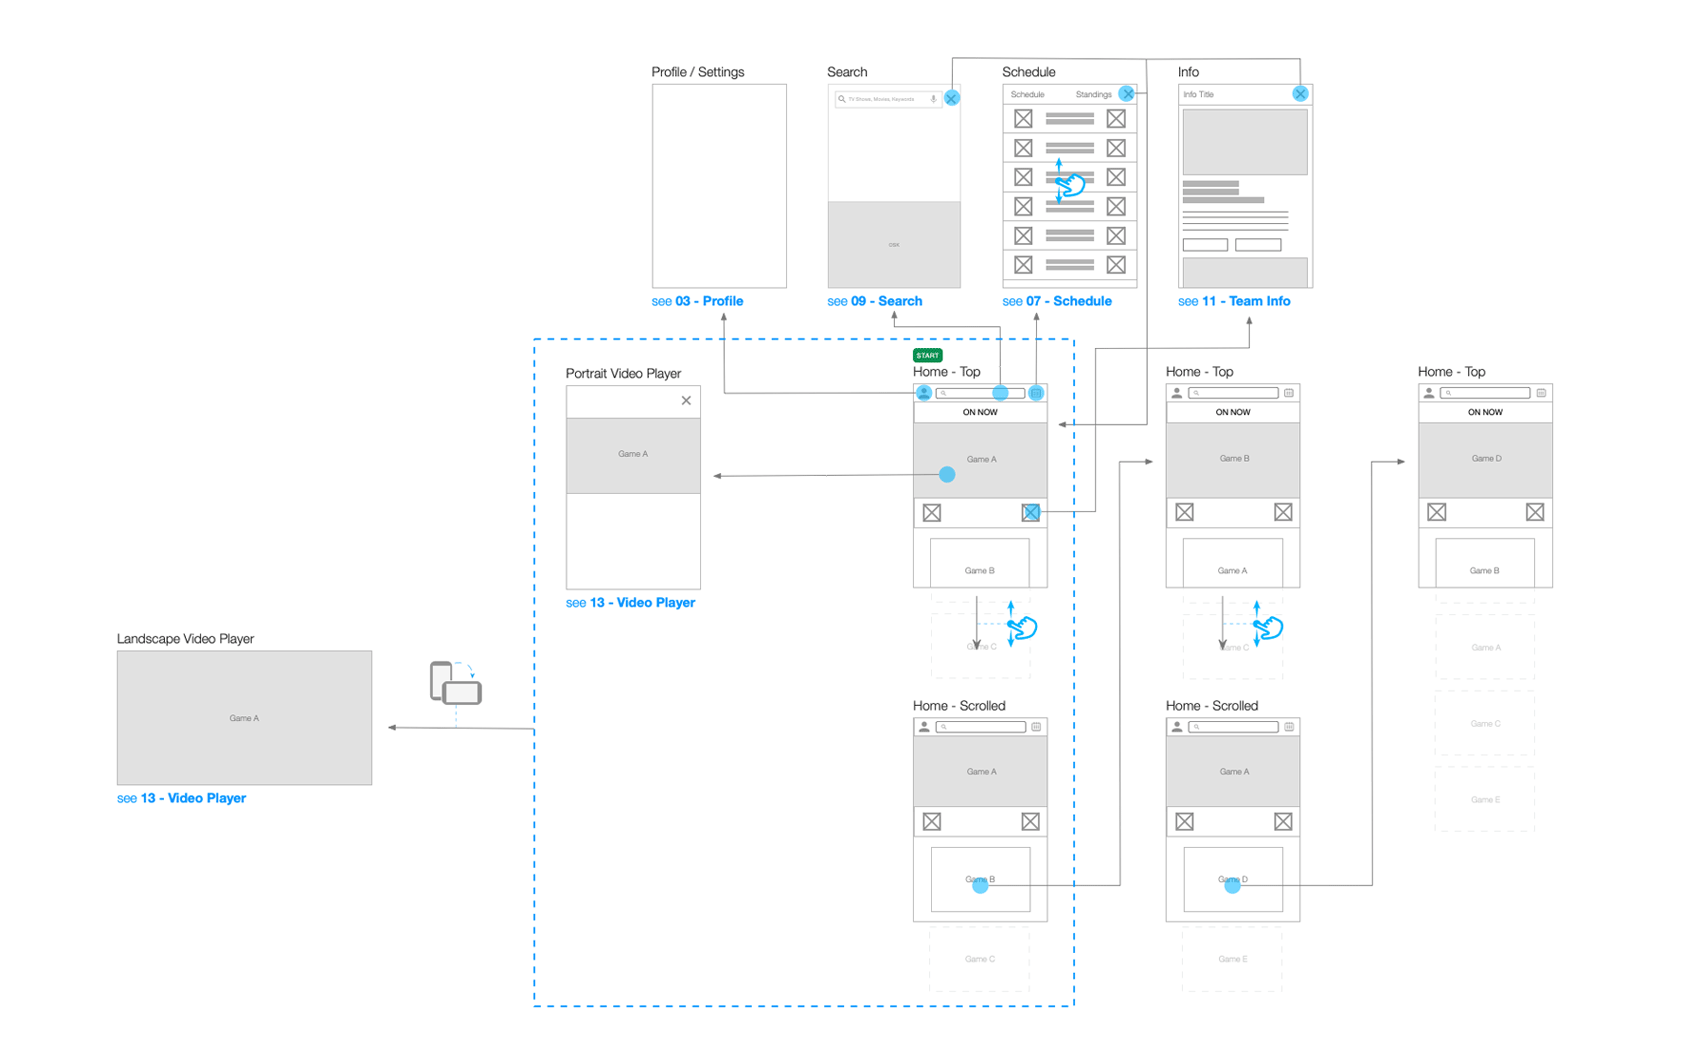Click the calendar icon on the Game D Home-Top screen
1693x1048 pixels.
[x=1541, y=393]
